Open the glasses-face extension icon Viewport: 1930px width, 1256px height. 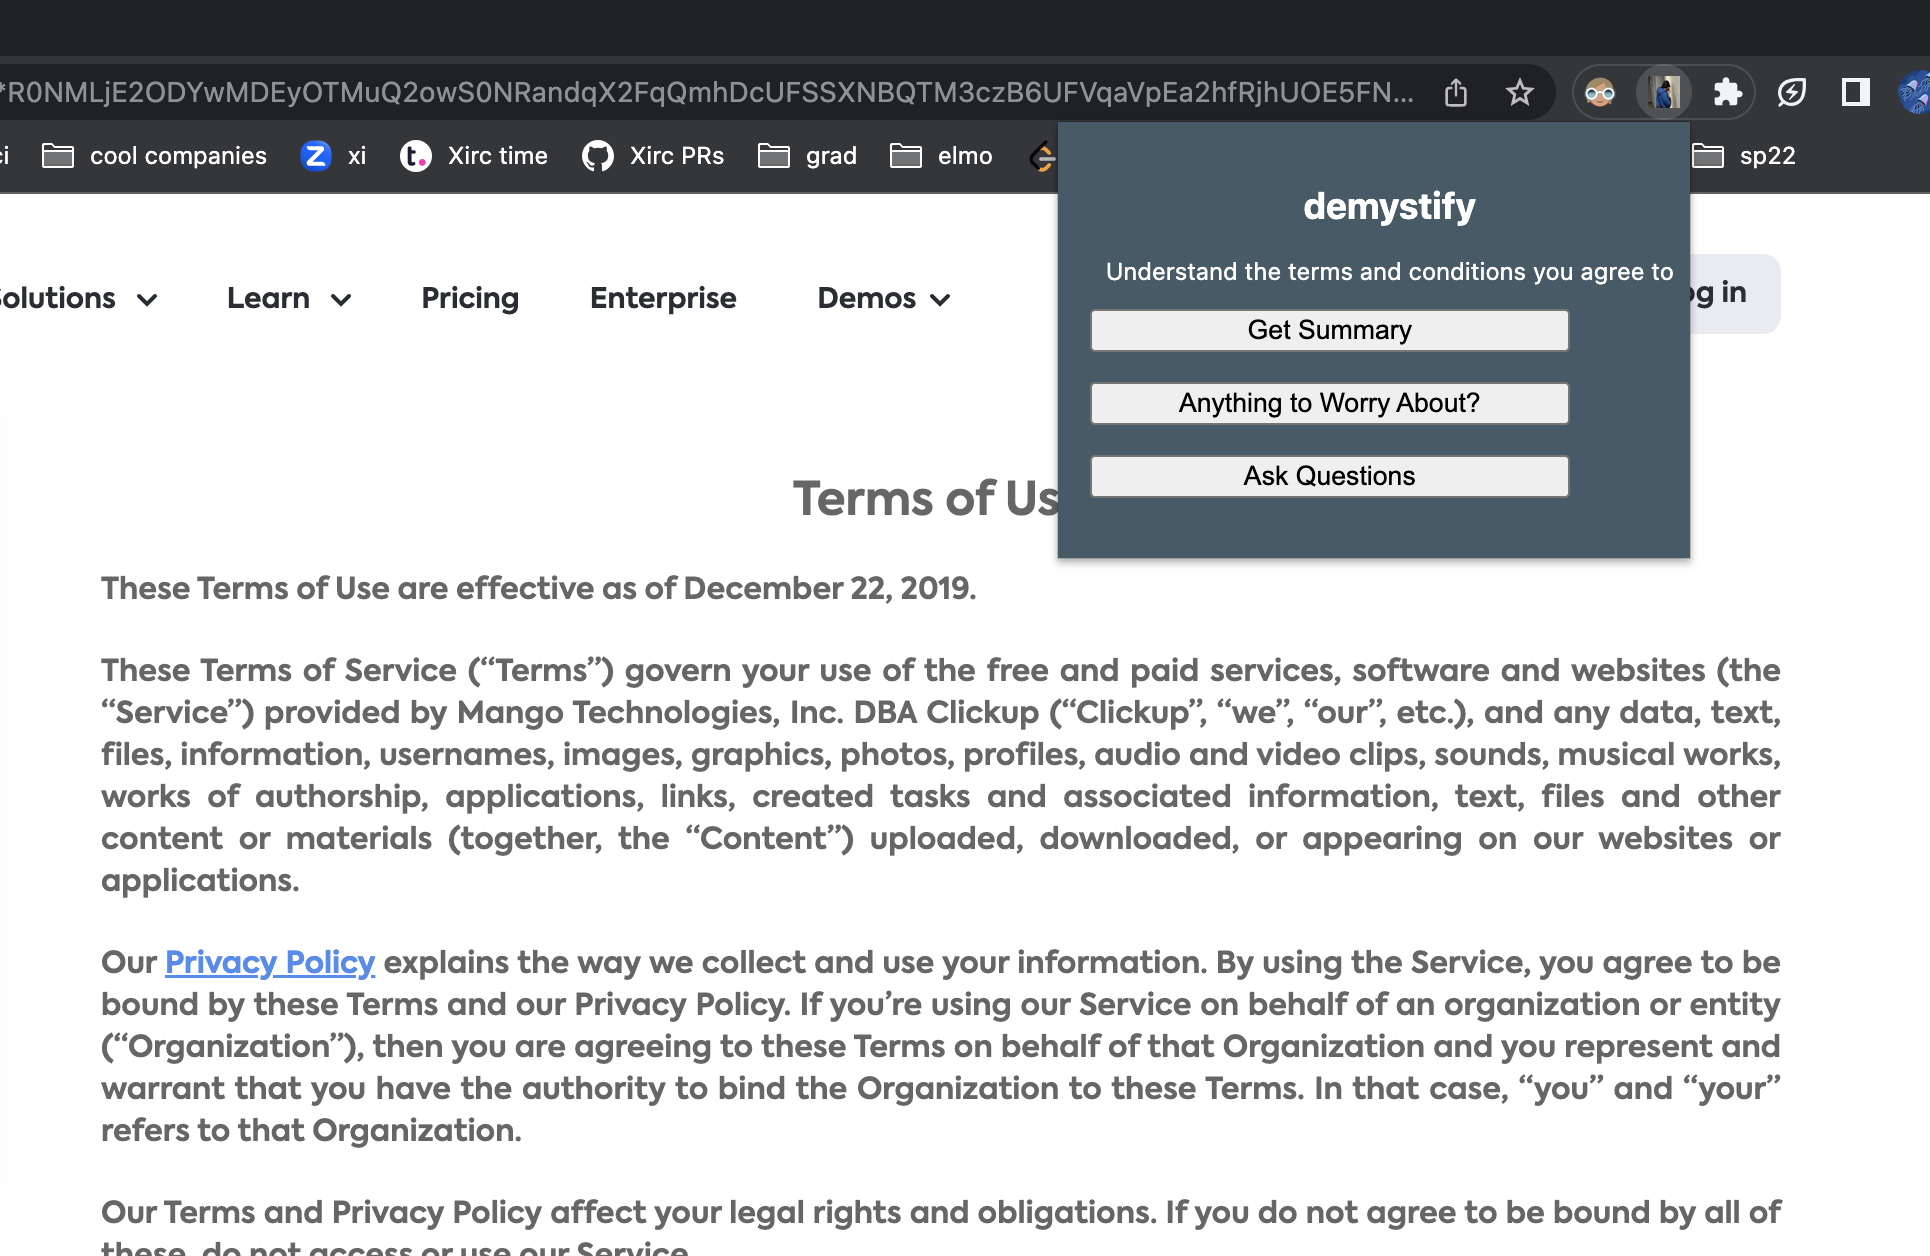[x=1600, y=93]
